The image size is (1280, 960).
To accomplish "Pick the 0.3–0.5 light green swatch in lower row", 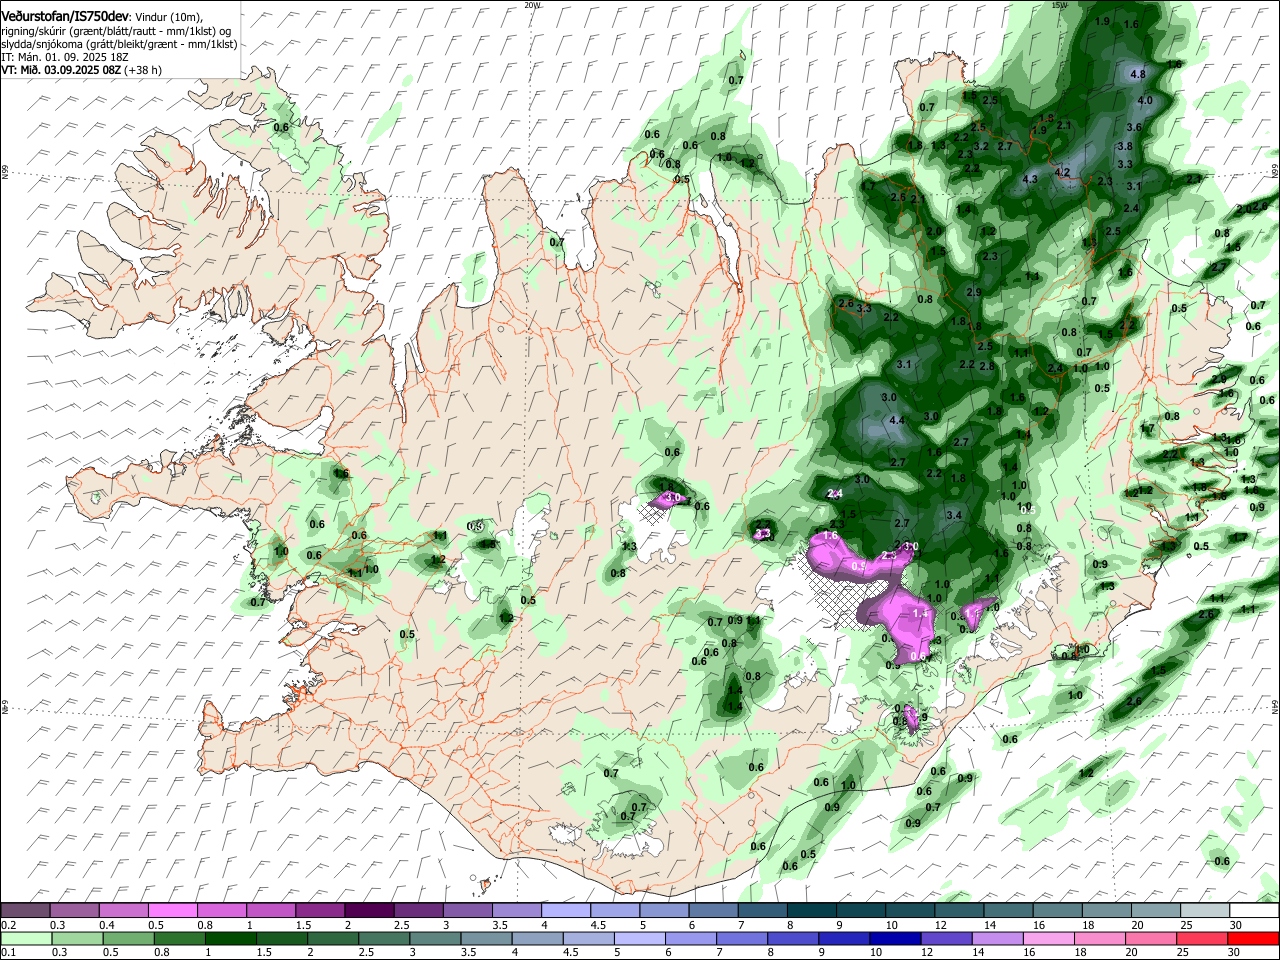I will [x=75, y=938].
